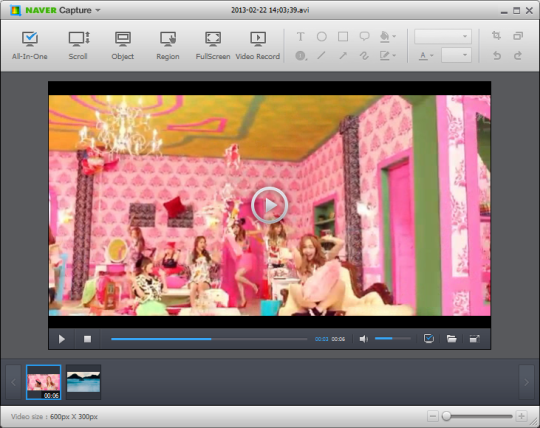The height and width of the screenshot is (428, 540).
Task: Capture the current video frame
Action: 429,339
